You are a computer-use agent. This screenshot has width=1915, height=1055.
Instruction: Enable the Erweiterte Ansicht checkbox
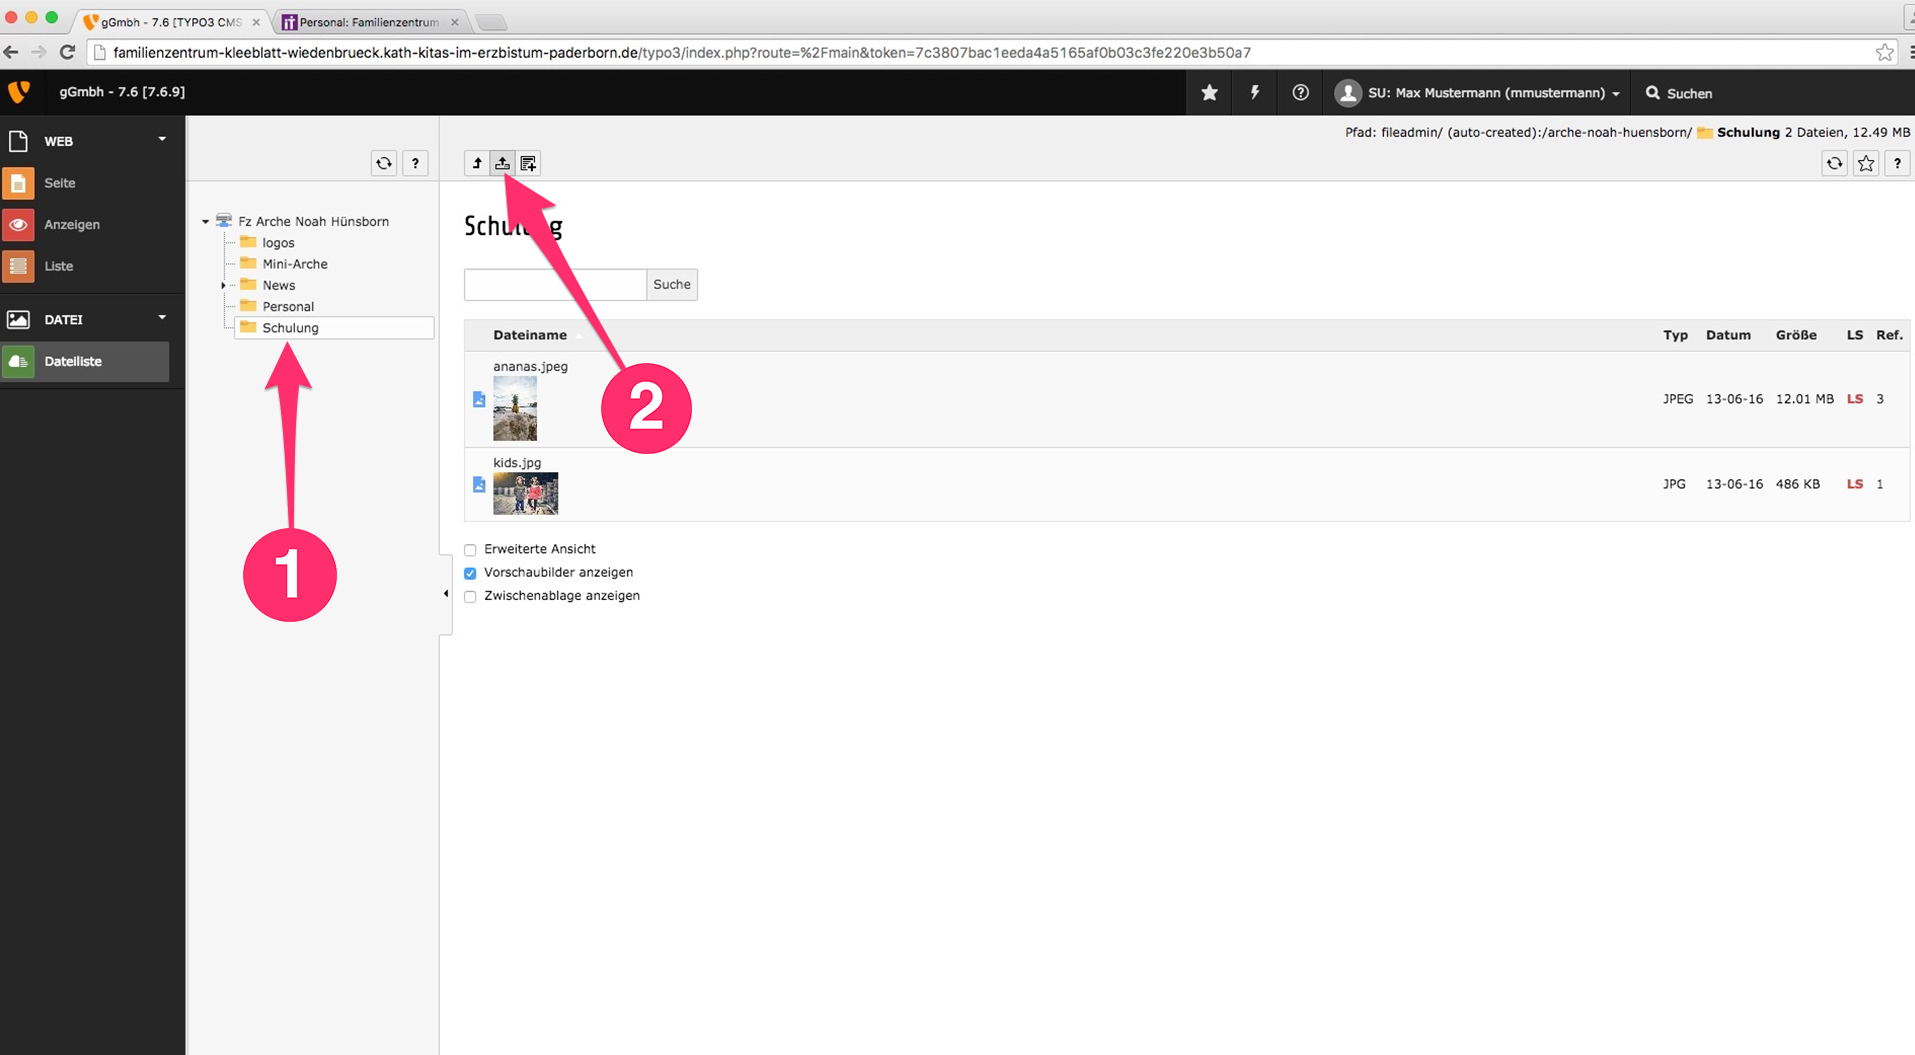[470, 550]
